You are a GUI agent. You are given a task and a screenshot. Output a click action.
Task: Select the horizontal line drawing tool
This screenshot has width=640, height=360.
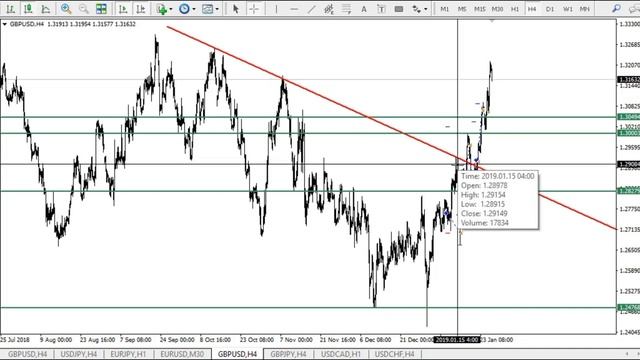click(294, 9)
